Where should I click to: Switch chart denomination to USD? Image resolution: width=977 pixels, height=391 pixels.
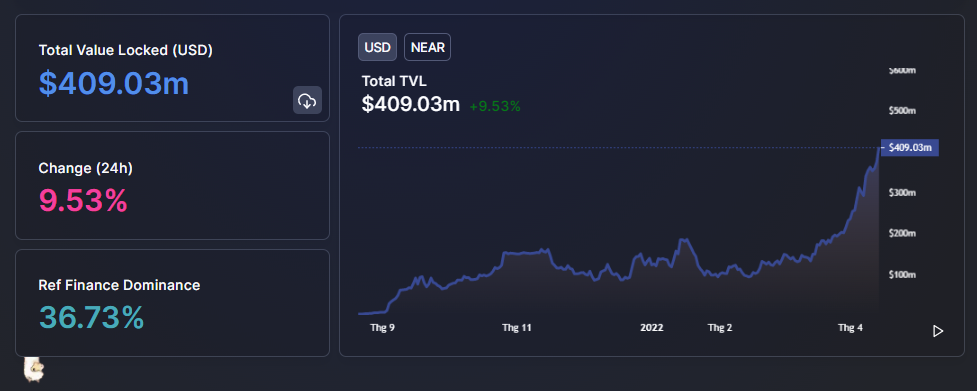(x=377, y=47)
